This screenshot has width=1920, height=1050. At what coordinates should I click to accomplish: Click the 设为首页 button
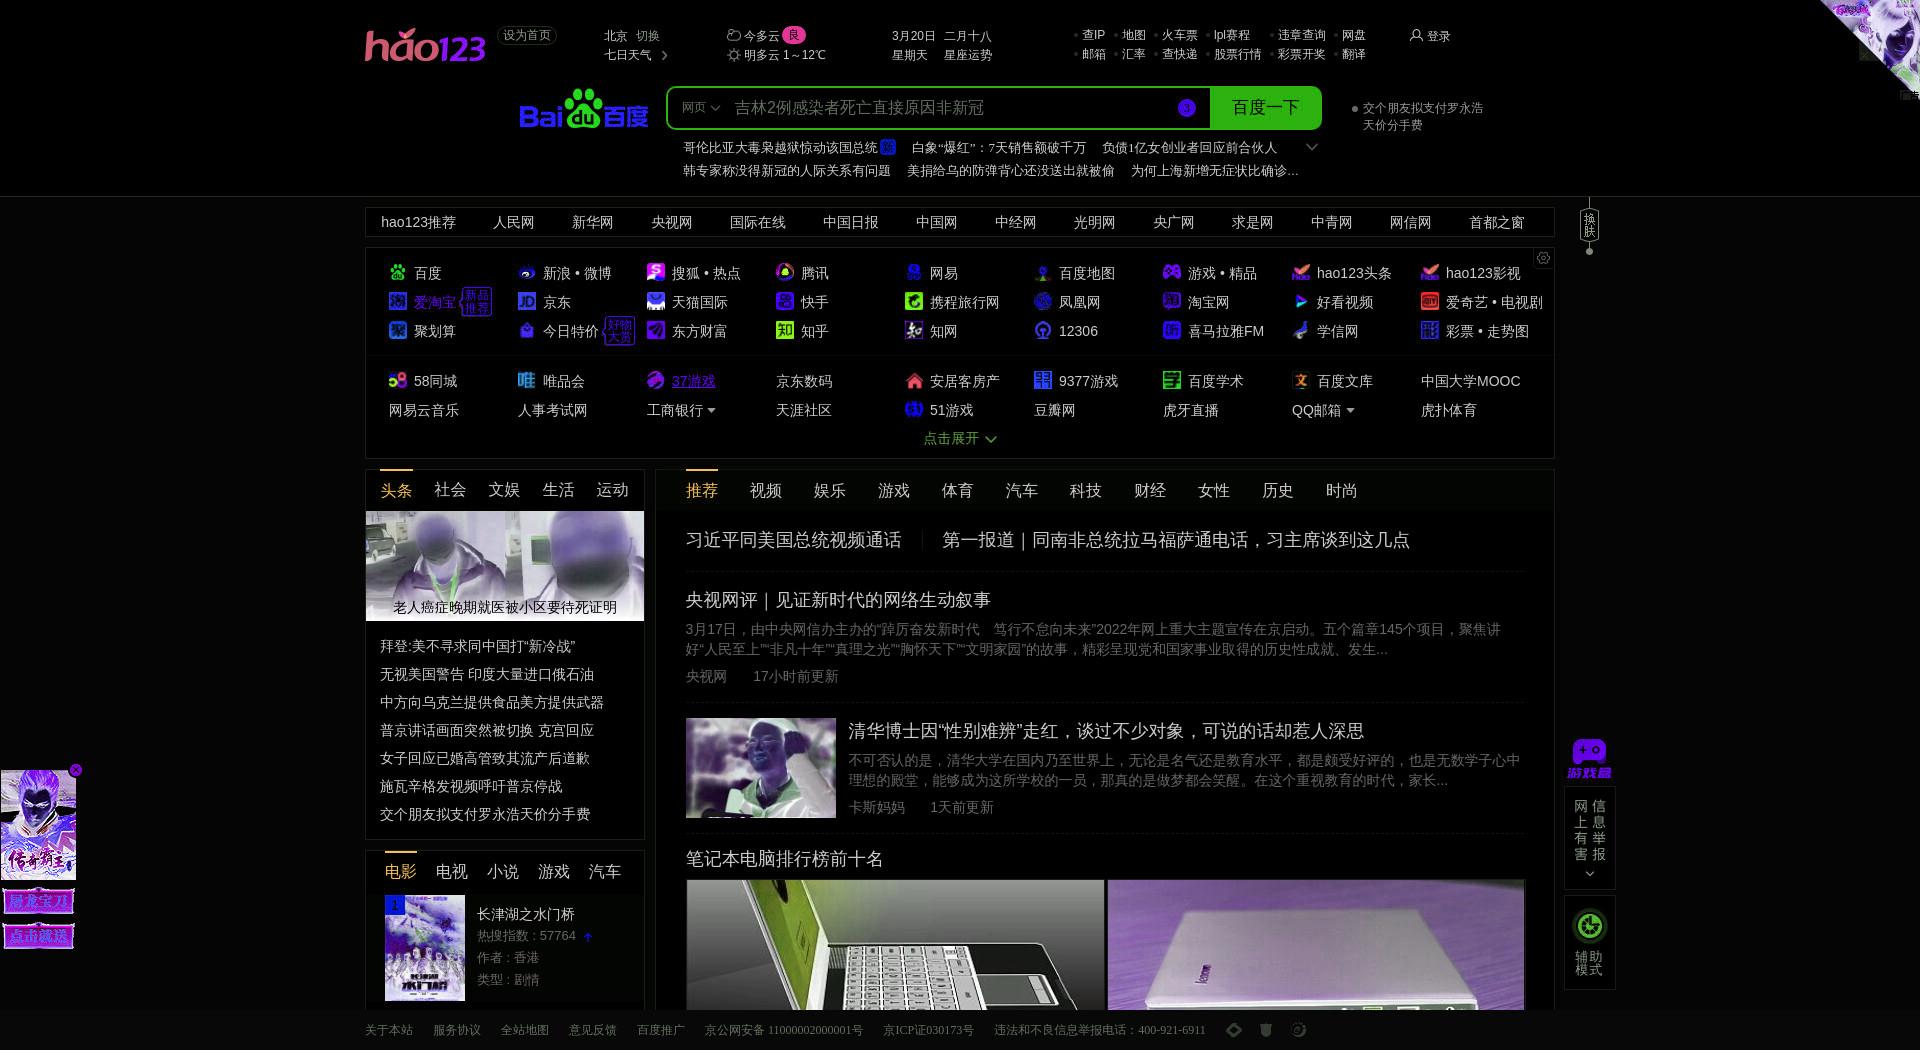point(526,35)
